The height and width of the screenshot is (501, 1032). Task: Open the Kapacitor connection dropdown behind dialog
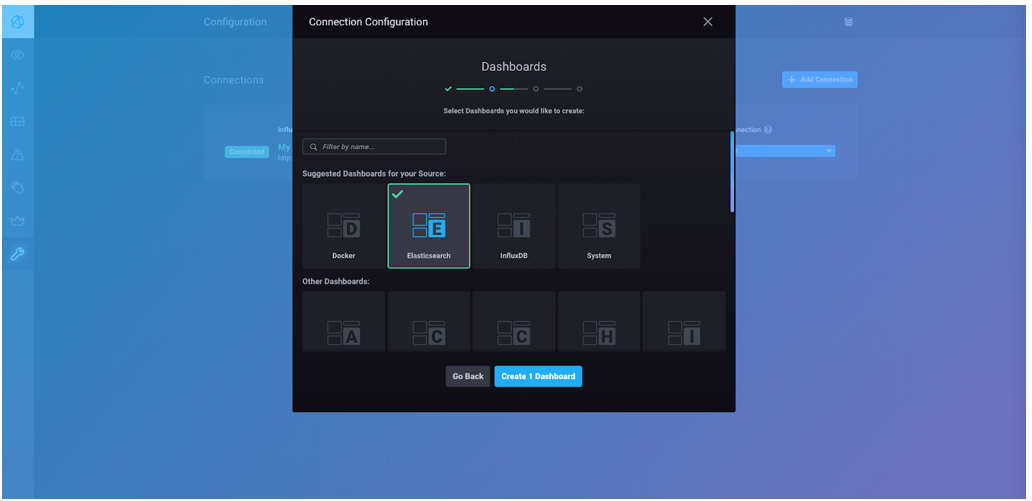click(785, 151)
